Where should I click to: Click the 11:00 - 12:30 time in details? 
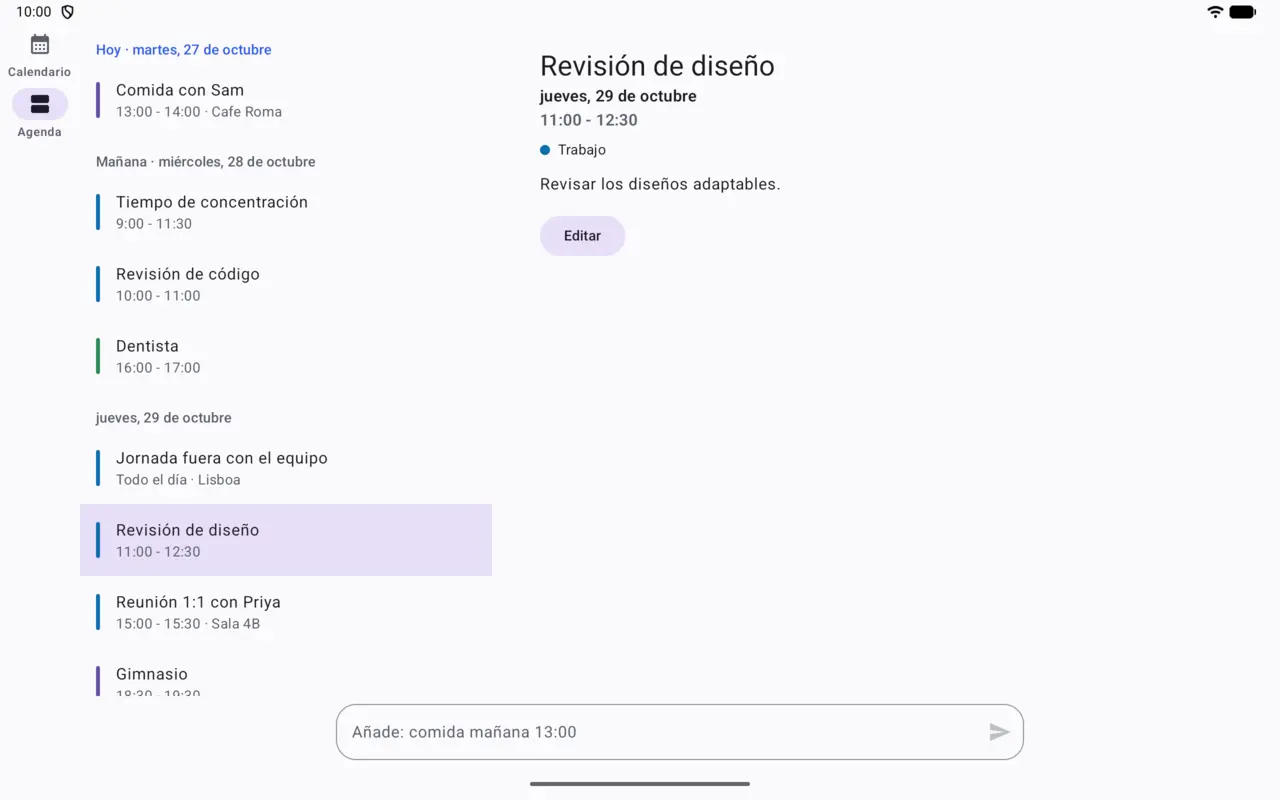click(589, 120)
